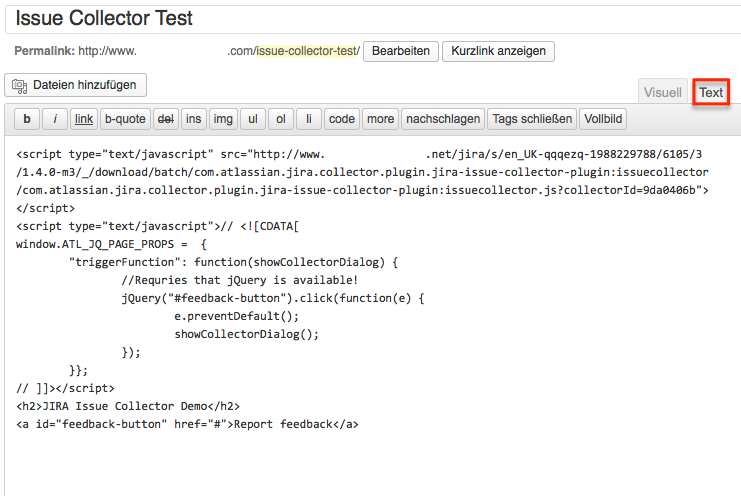
Task: Click the Bearbeiten permalink button
Action: pyautogui.click(x=401, y=51)
